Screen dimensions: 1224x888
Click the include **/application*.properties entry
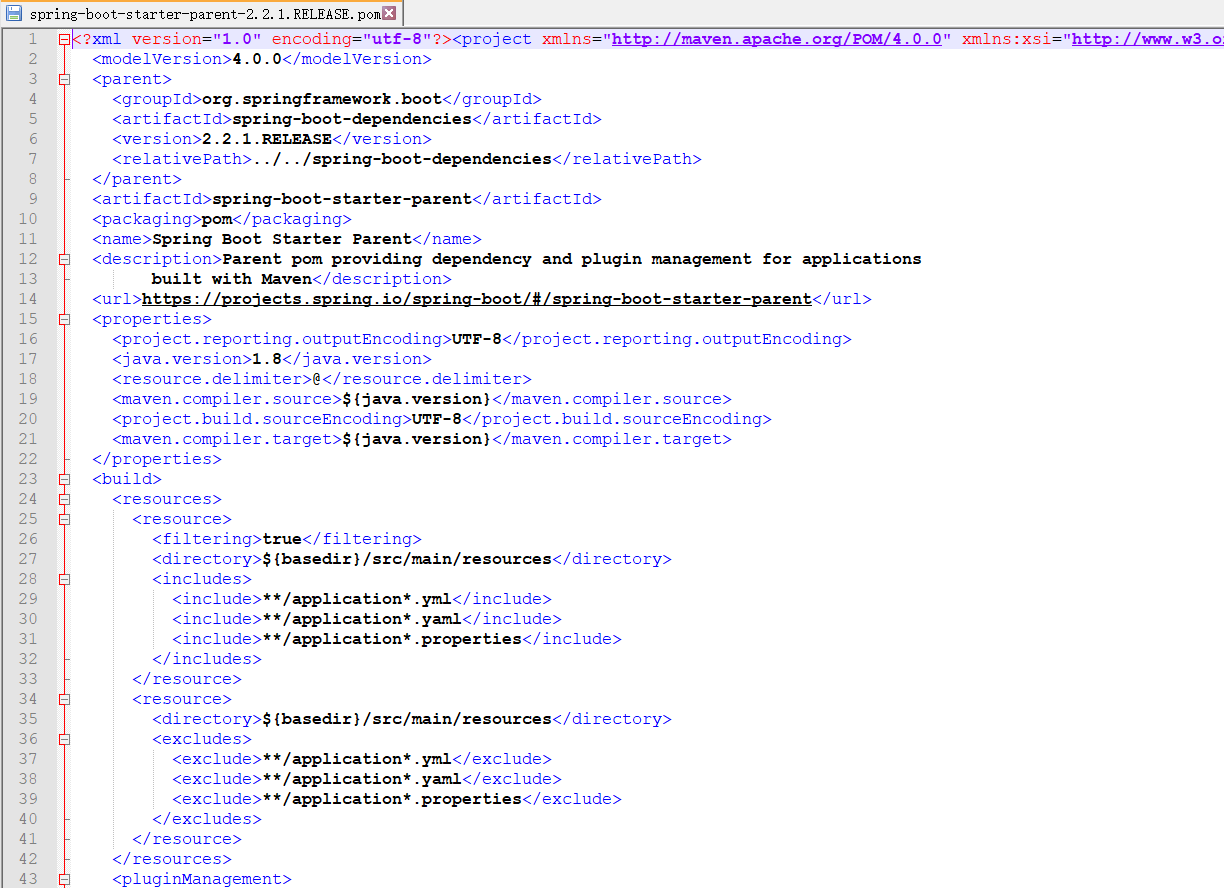point(397,639)
